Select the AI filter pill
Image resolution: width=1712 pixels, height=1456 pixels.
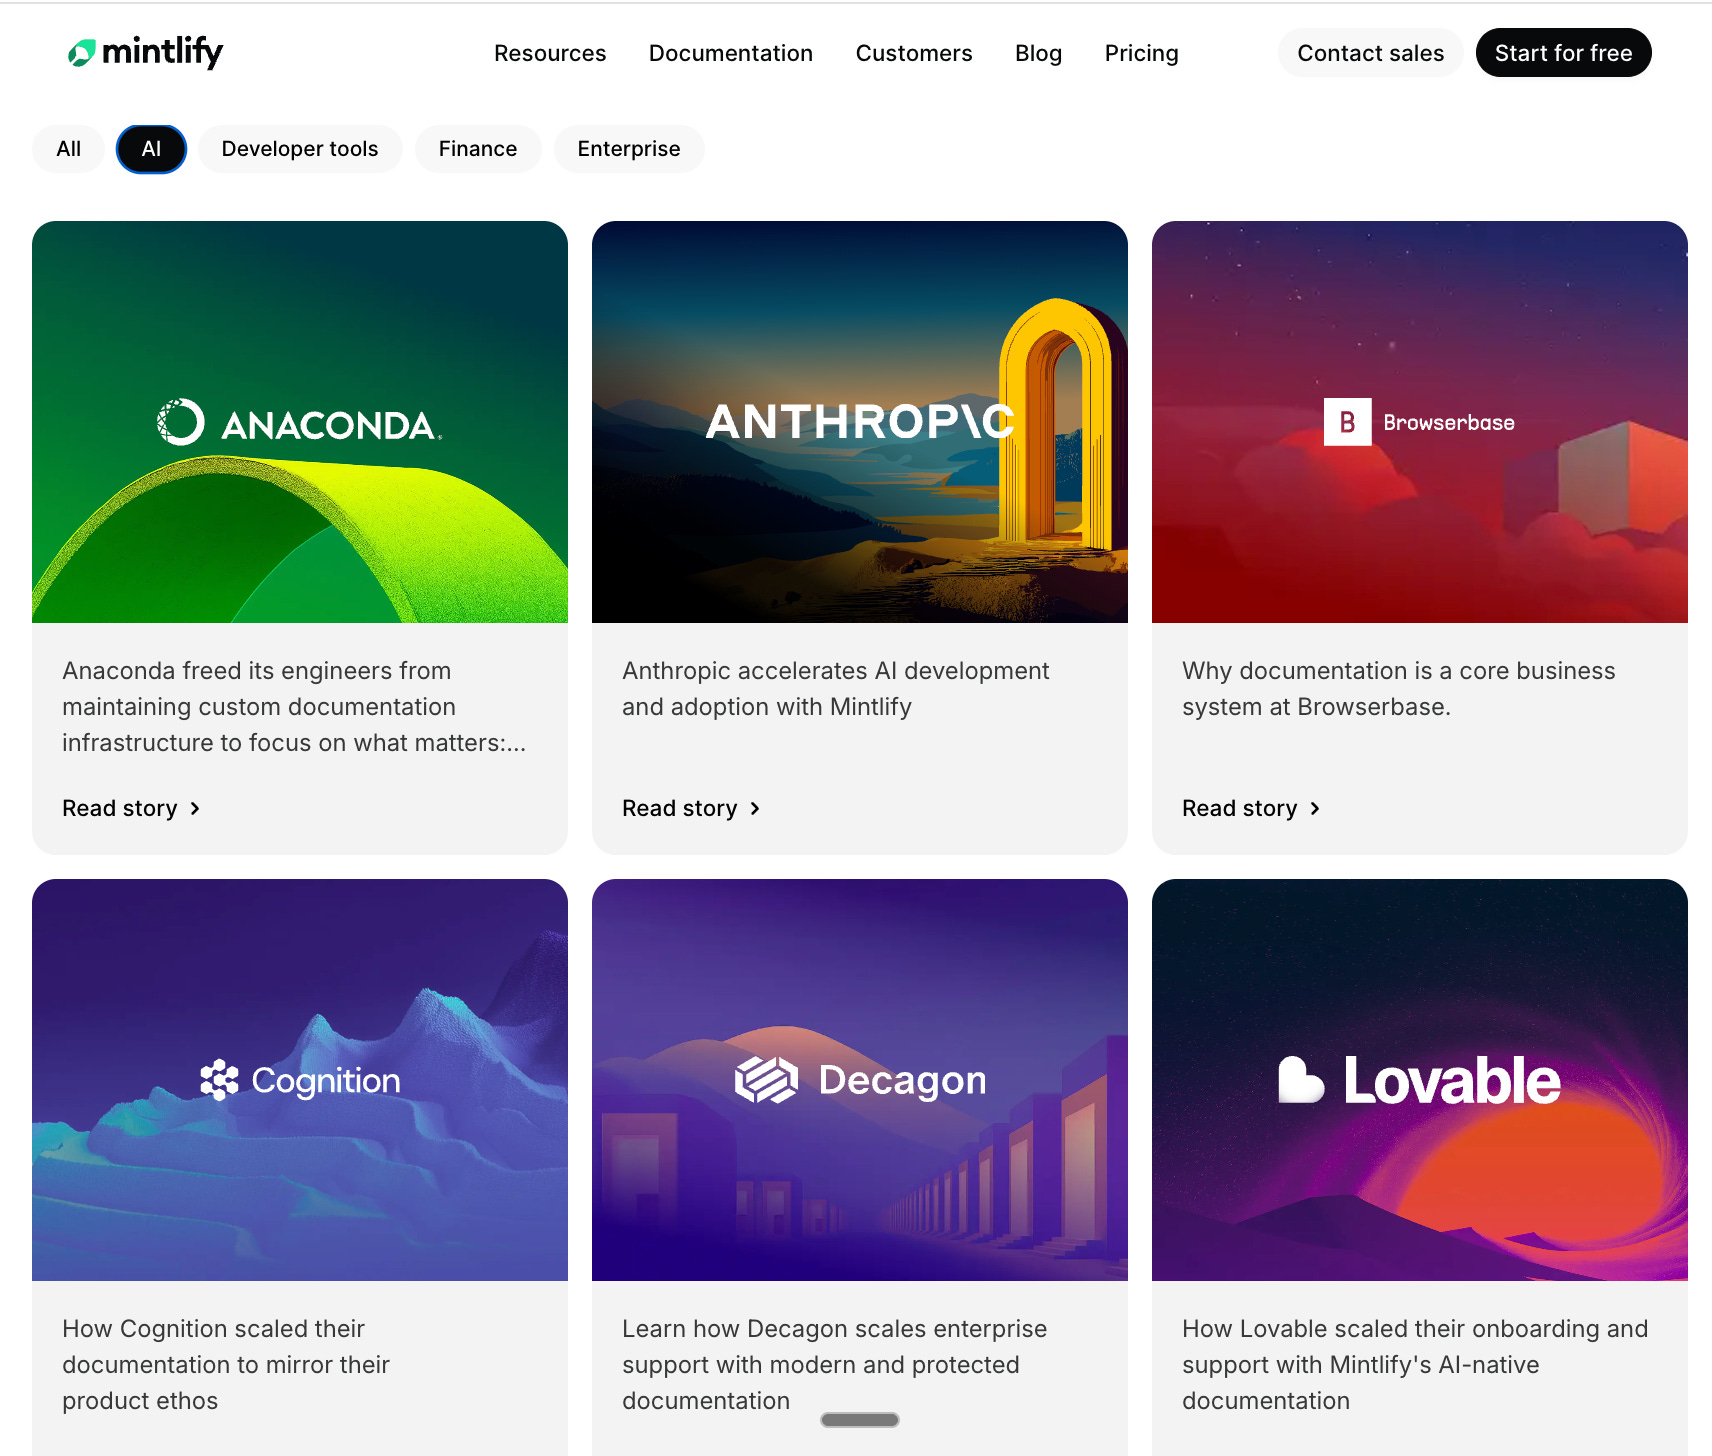click(x=151, y=149)
